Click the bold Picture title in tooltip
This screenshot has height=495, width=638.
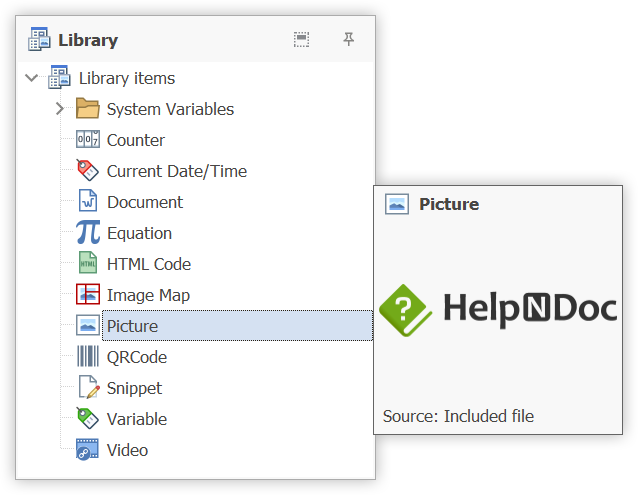click(x=449, y=204)
